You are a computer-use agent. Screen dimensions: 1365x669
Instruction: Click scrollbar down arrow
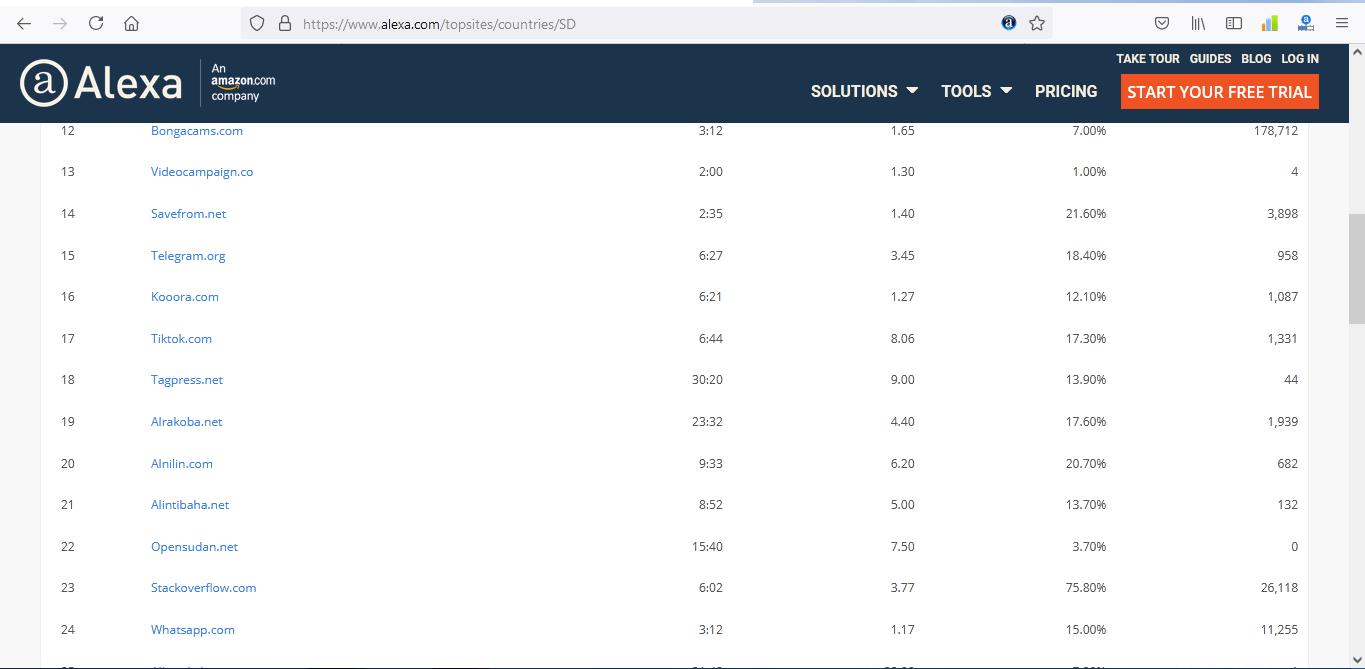pos(1356,659)
